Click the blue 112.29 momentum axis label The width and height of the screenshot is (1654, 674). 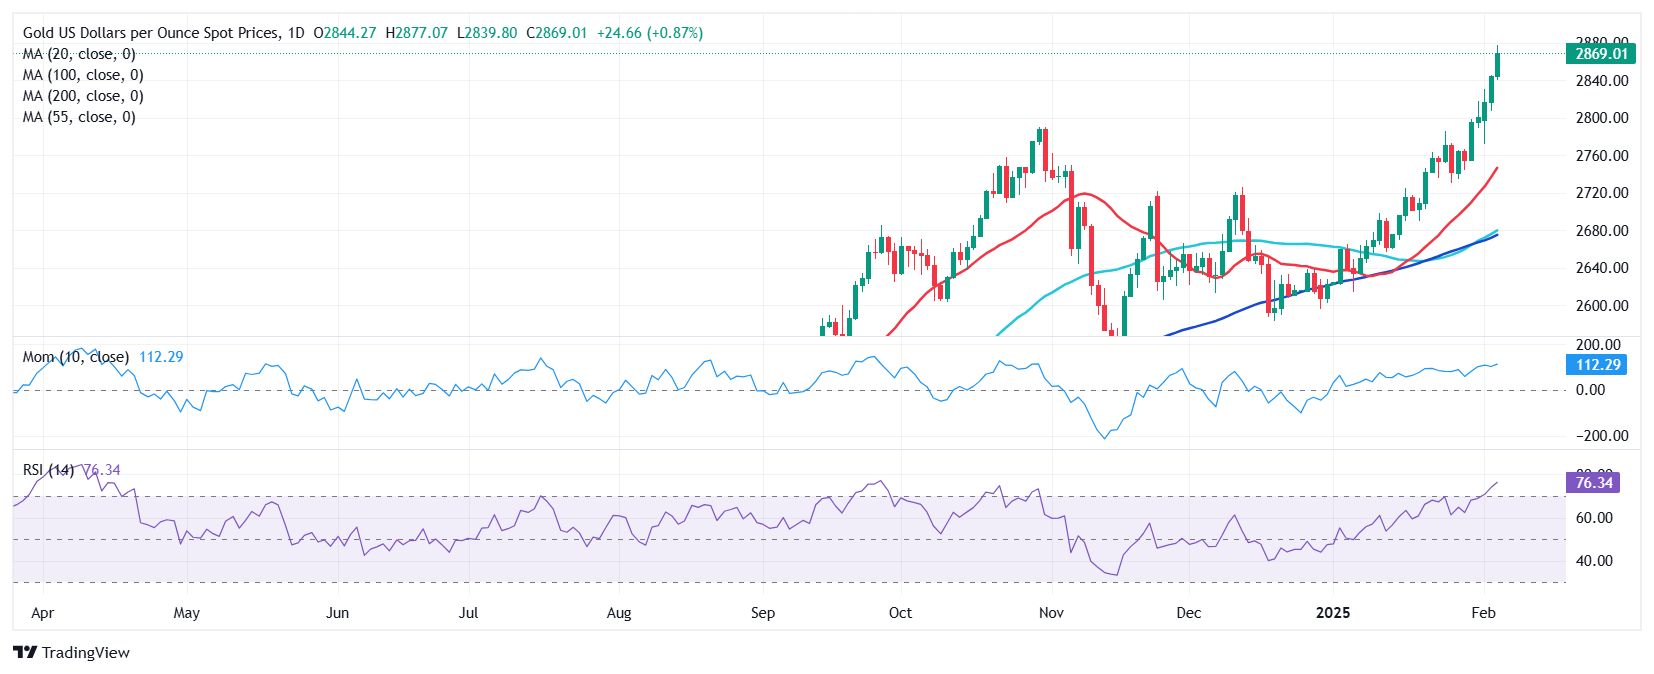[x=1596, y=365]
